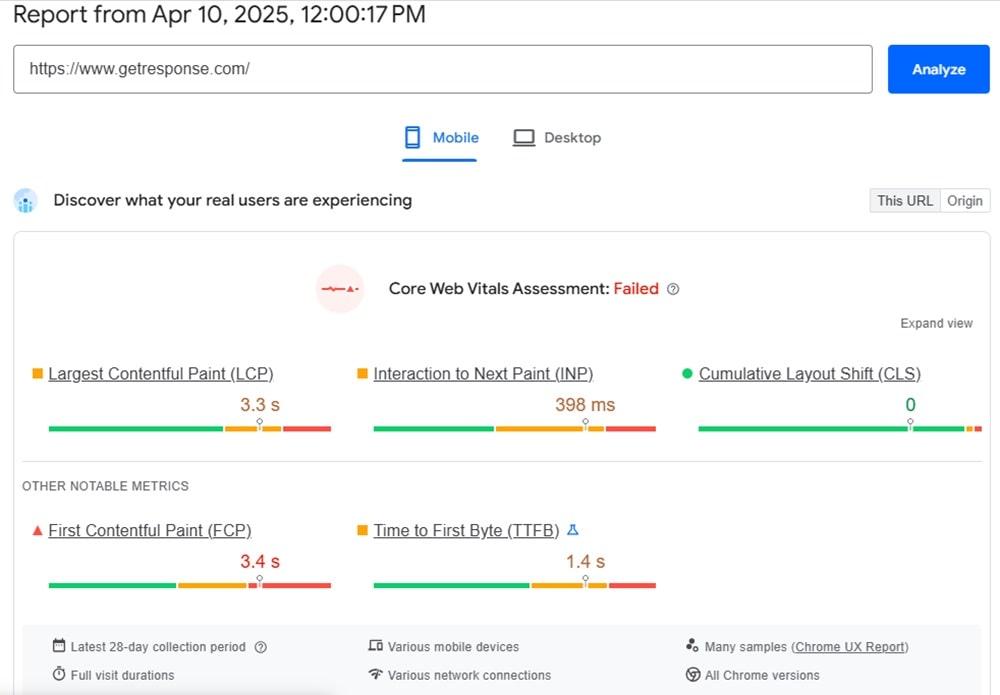Select the This URL toggle option
Viewport: 1000px width, 695px height.
(904, 200)
